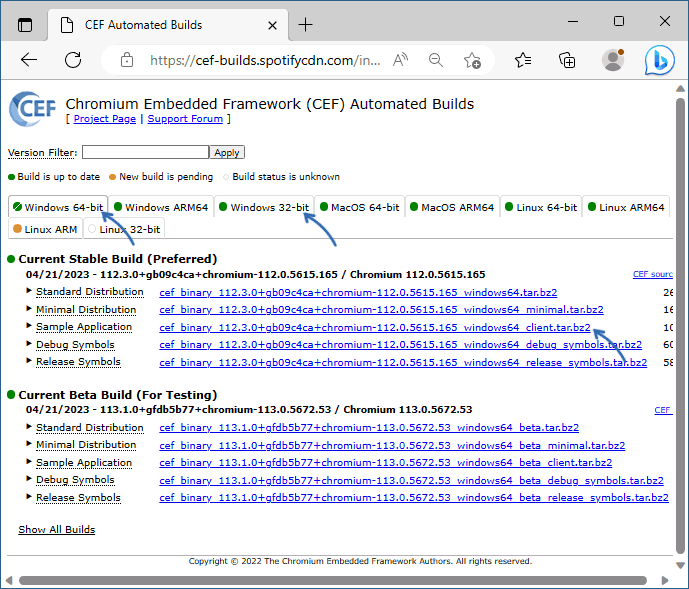Click the Version Filter text box
Screen dimensions: 689x589
click(x=145, y=152)
